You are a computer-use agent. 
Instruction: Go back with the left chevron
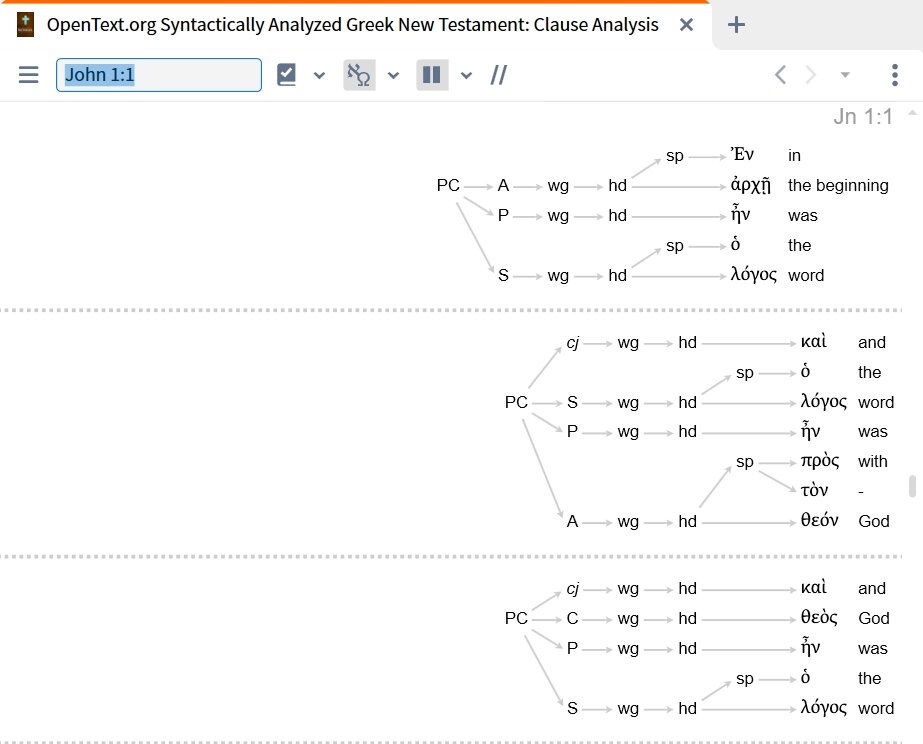tap(781, 75)
